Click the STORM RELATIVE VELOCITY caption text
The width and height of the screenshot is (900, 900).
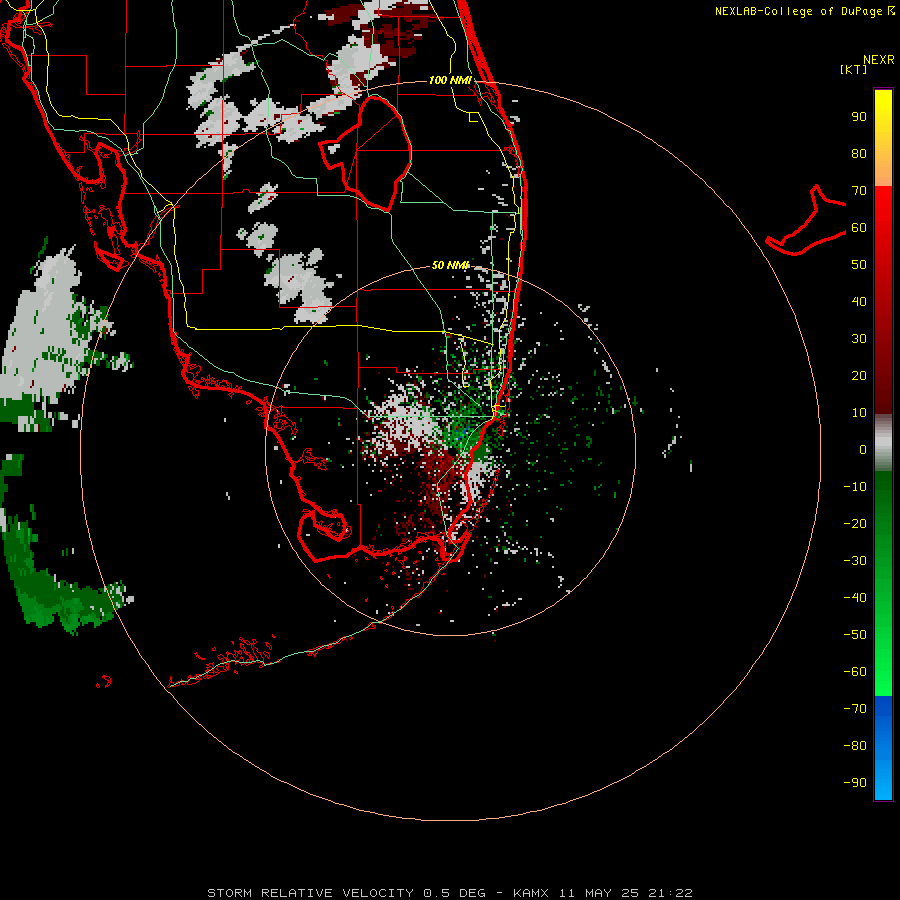click(310, 893)
